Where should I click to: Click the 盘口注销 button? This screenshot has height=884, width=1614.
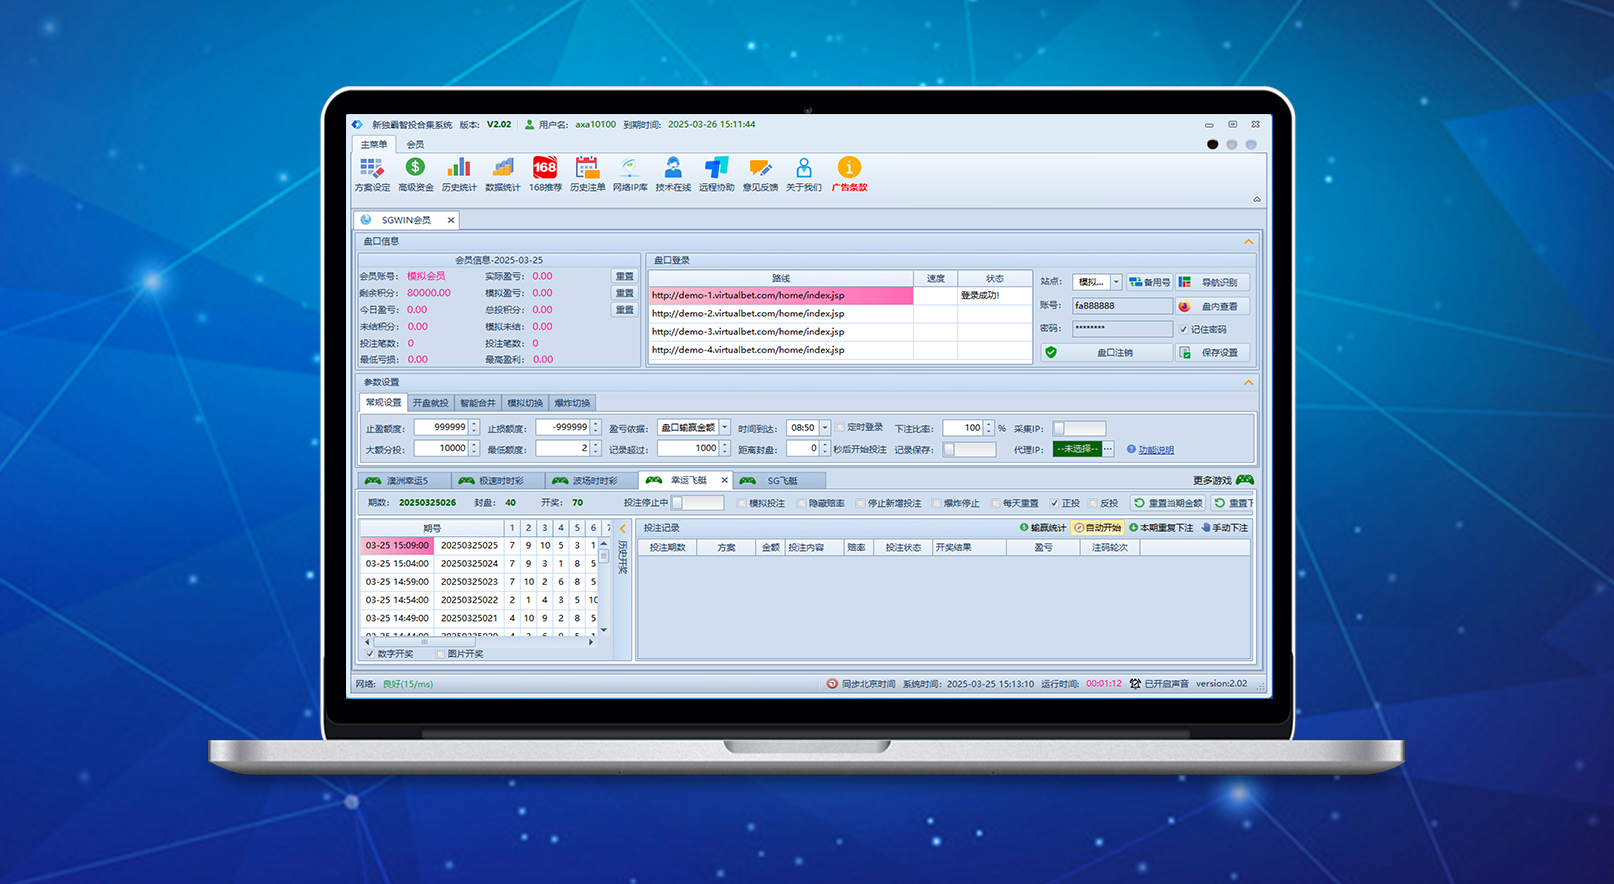coord(1106,352)
